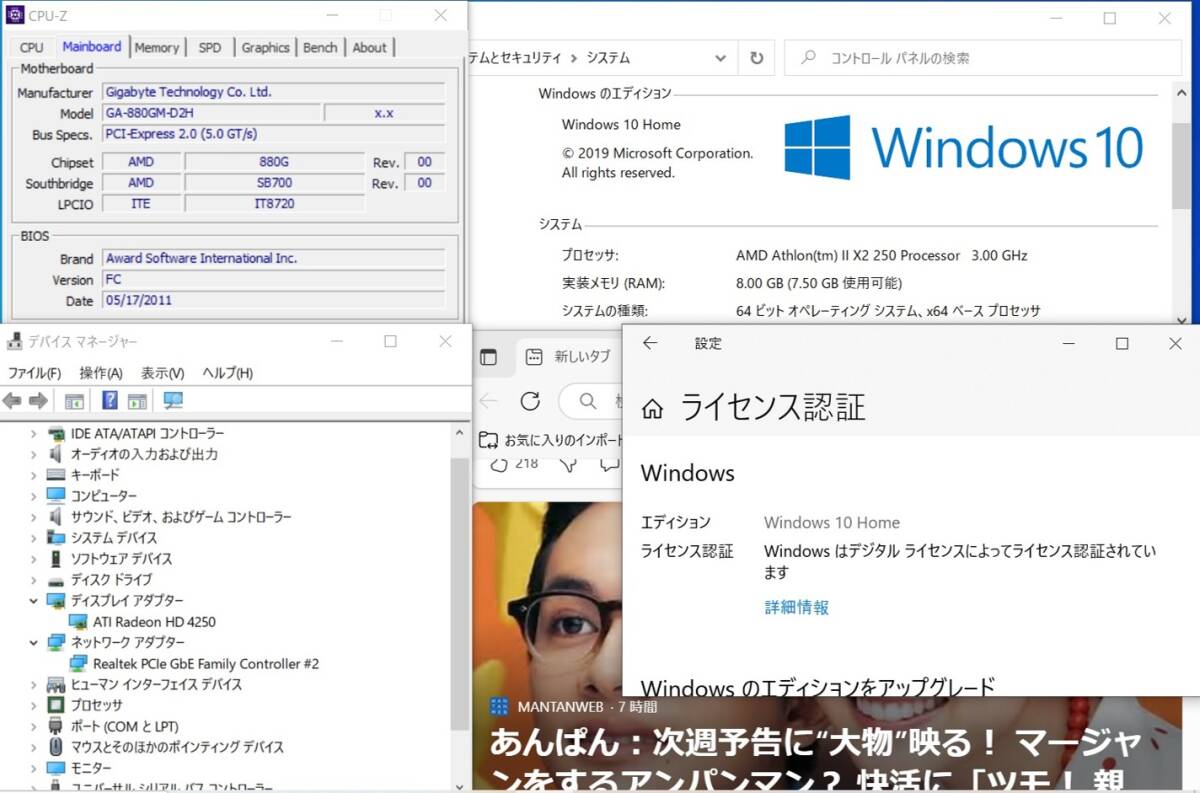Image resolution: width=1200 pixels, height=793 pixels.
Task: Select システム デバイス entry
Action: click(114, 538)
